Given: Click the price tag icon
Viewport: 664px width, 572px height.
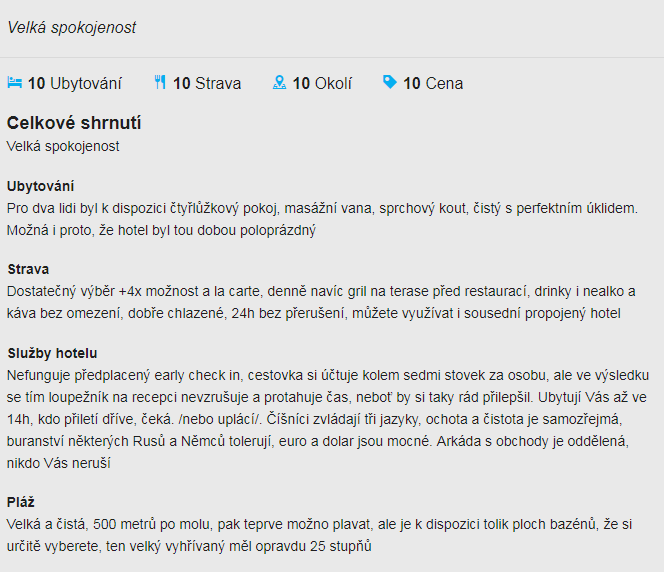Looking at the screenshot, I should 390,83.
